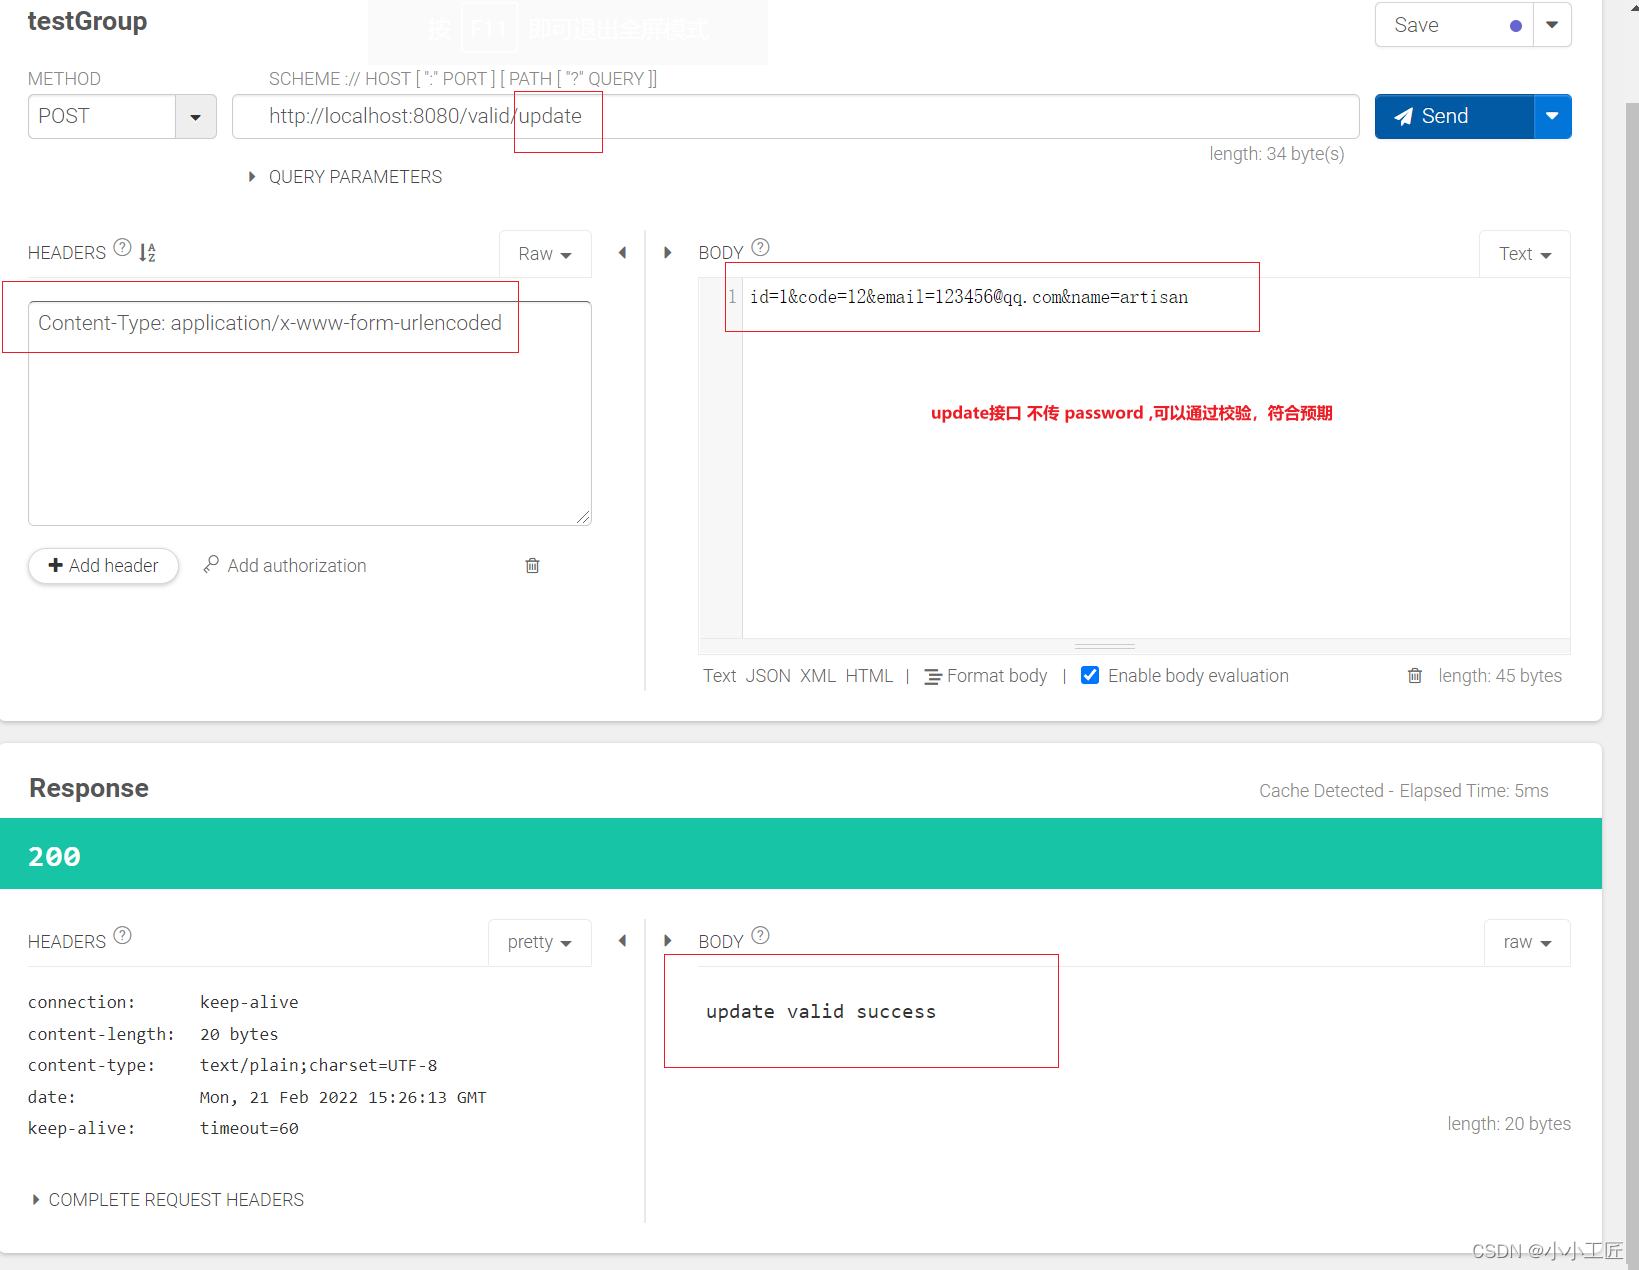Image resolution: width=1639 pixels, height=1270 pixels.
Task: Open the headers Raw view dropdown
Action: (544, 254)
